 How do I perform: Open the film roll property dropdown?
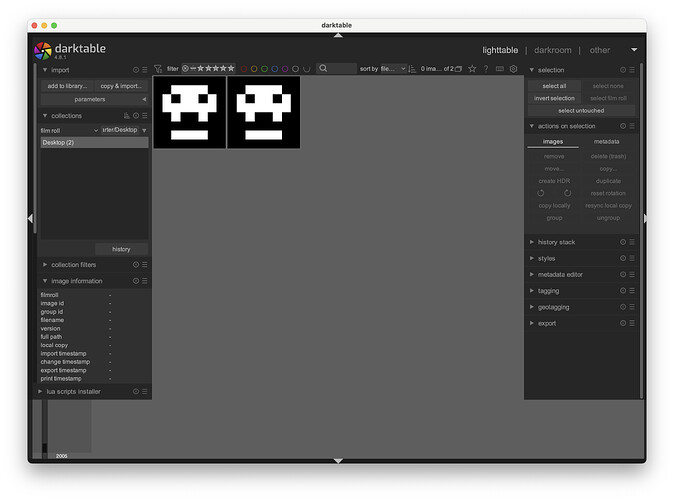coord(69,130)
